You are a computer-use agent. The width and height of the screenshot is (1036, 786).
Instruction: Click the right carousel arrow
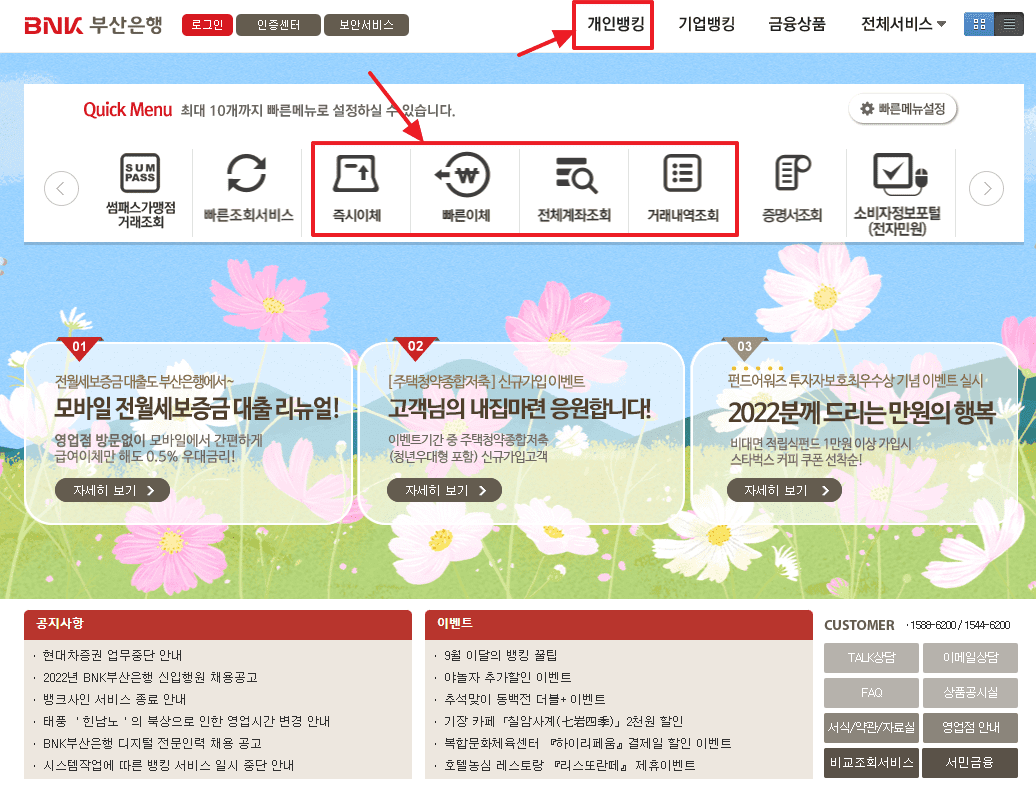986,188
